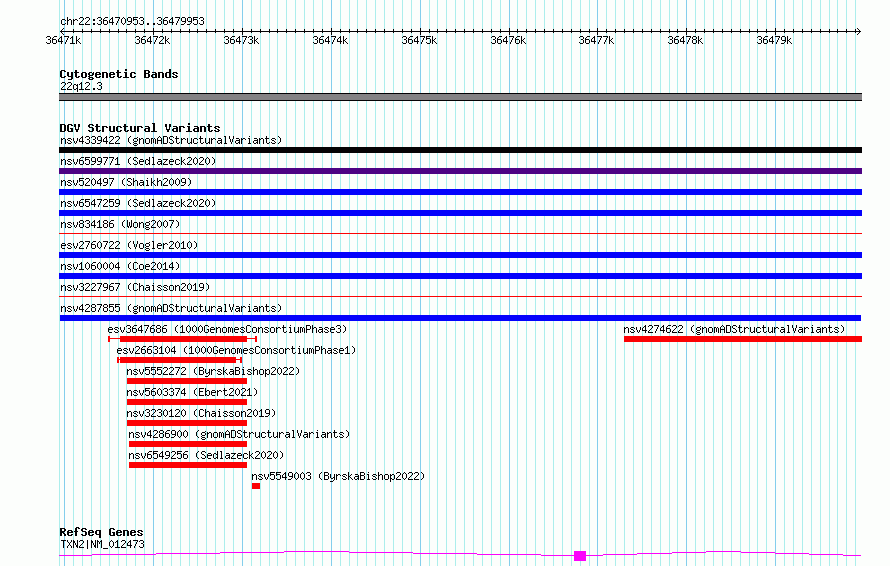Select the small nsv5549003 red marker
890x566 pixels.
coord(256,486)
